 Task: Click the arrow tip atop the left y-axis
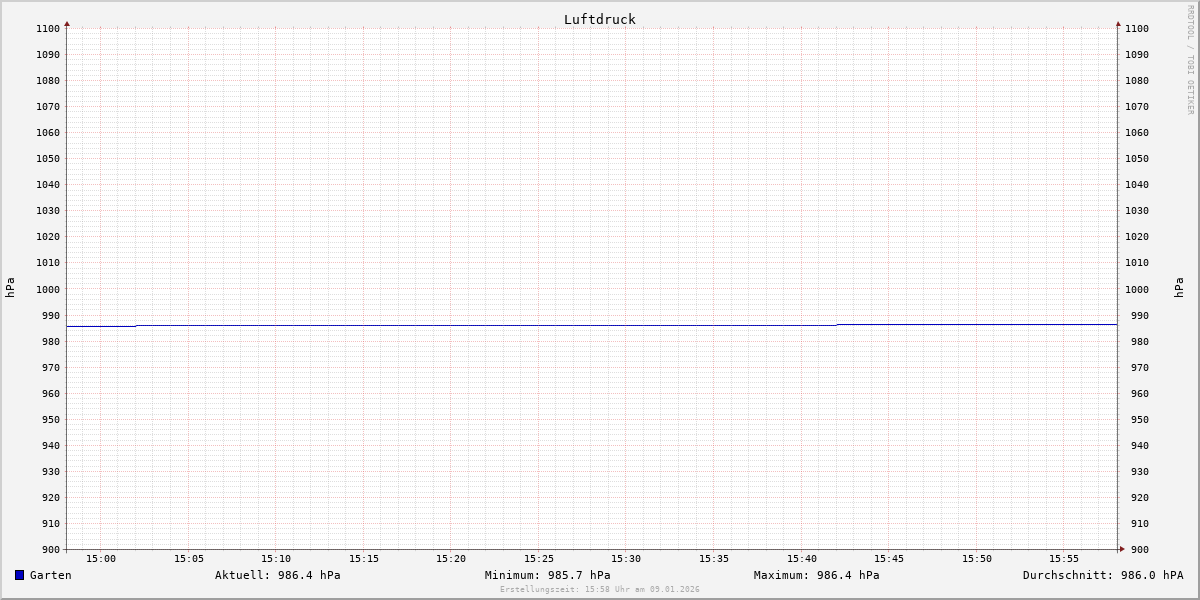pyautogui.click(x=67, y=23)
